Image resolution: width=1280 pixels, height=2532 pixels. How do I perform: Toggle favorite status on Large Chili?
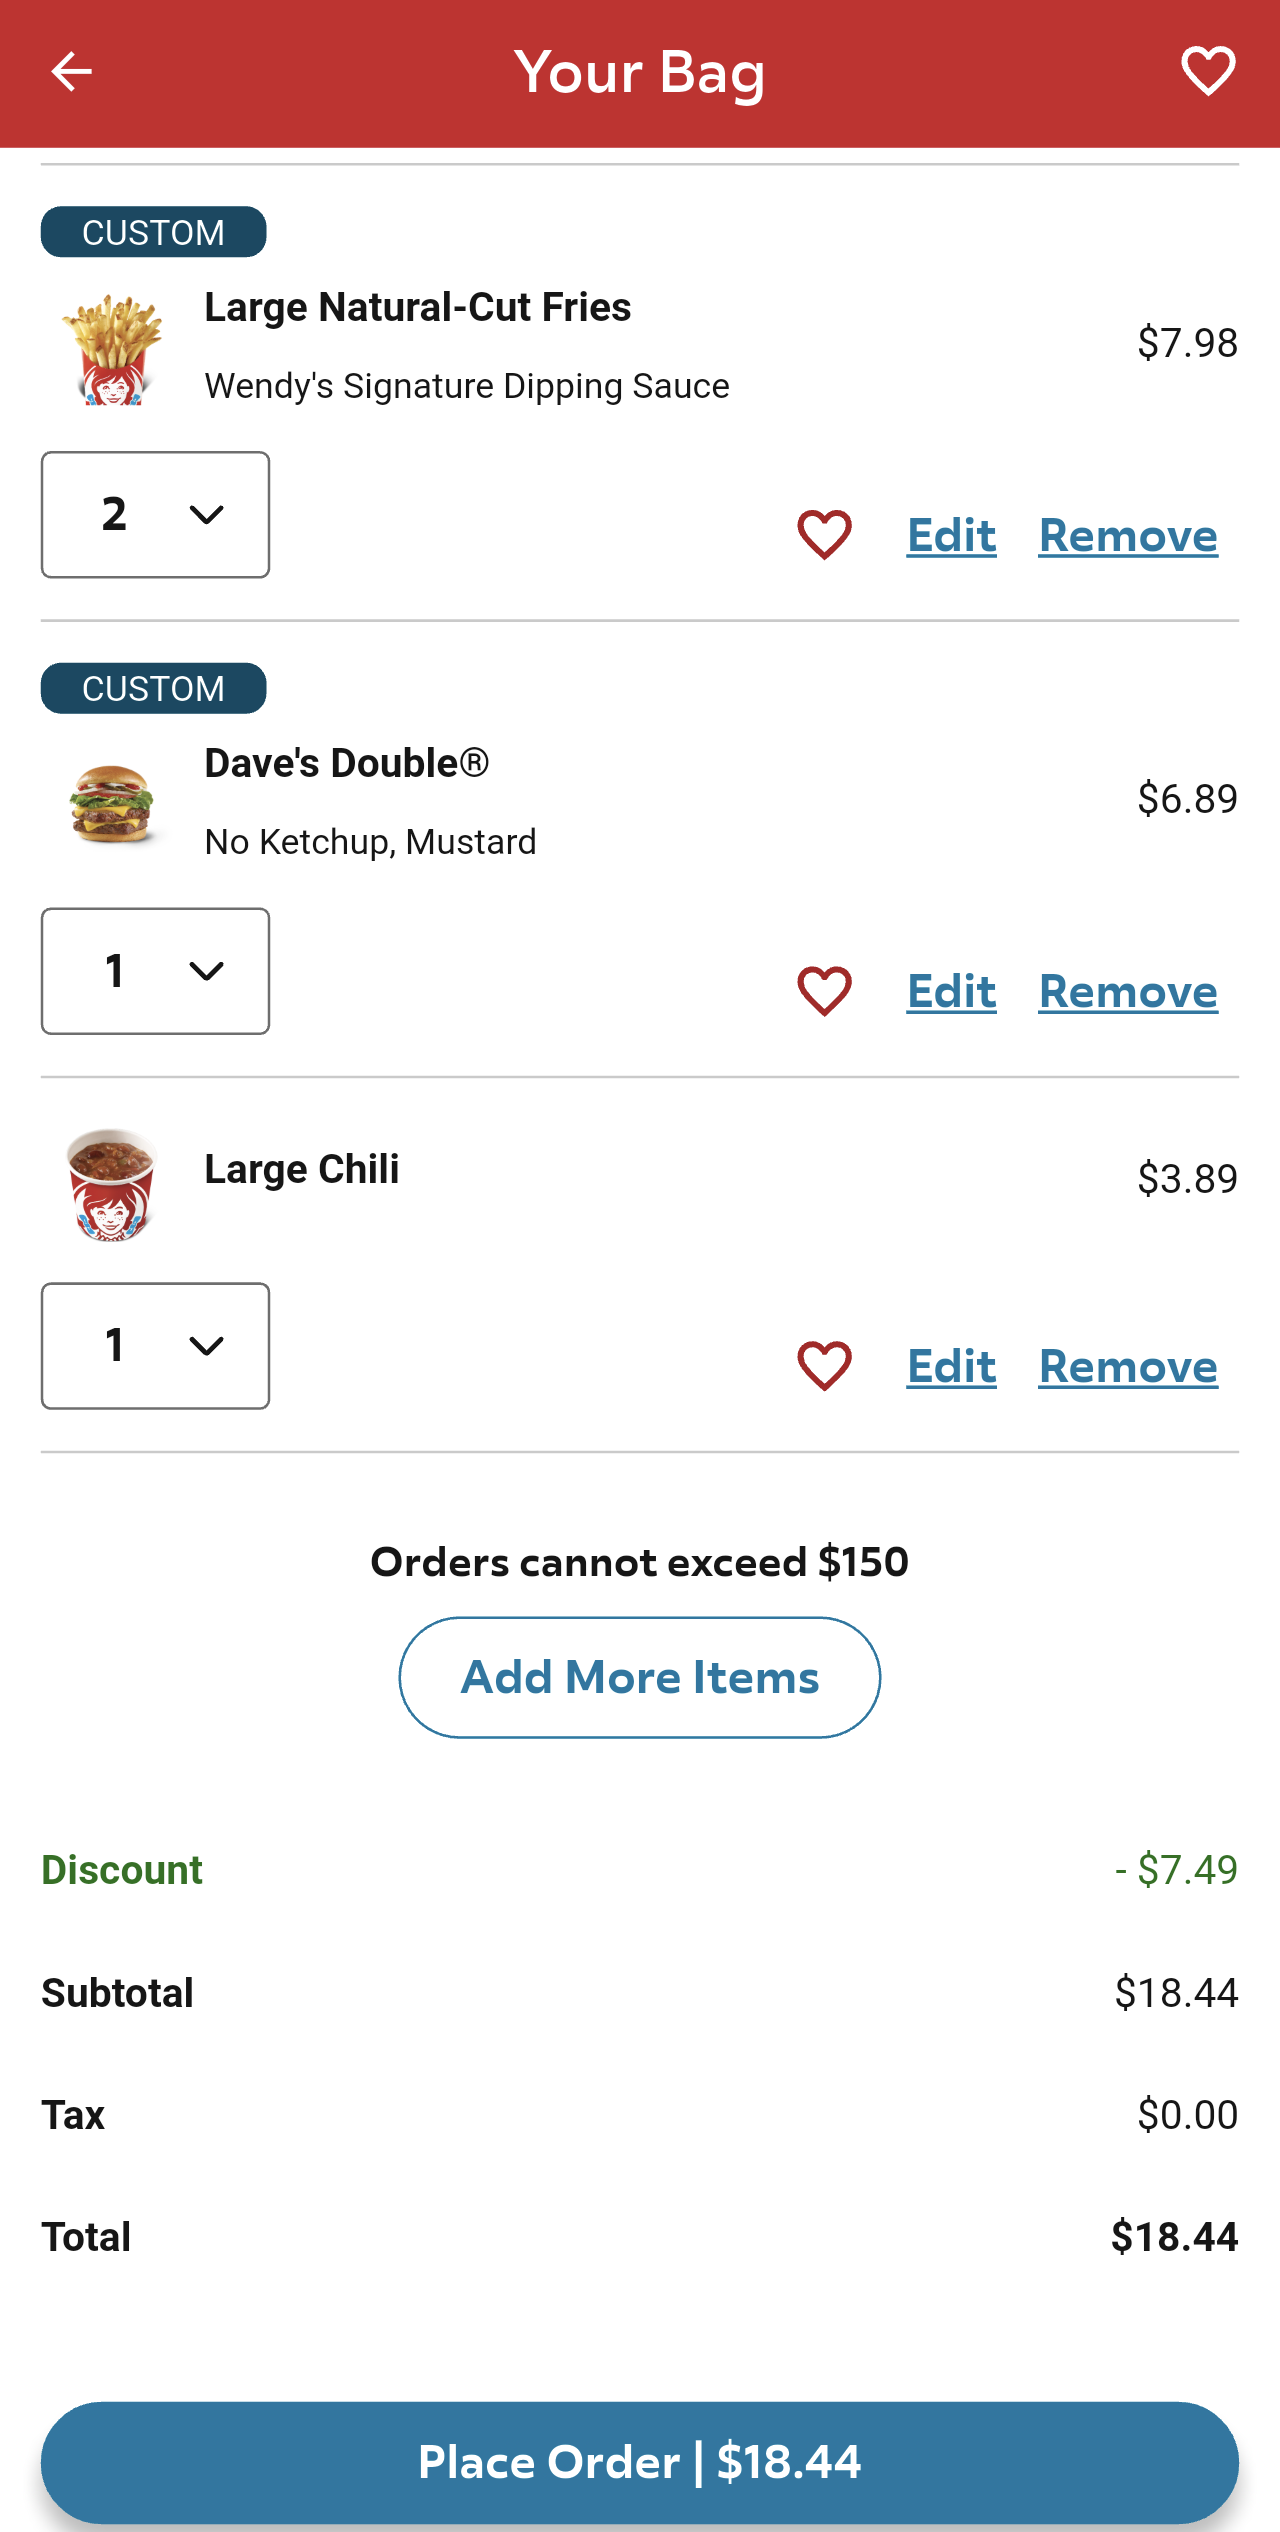point(823,1366)
